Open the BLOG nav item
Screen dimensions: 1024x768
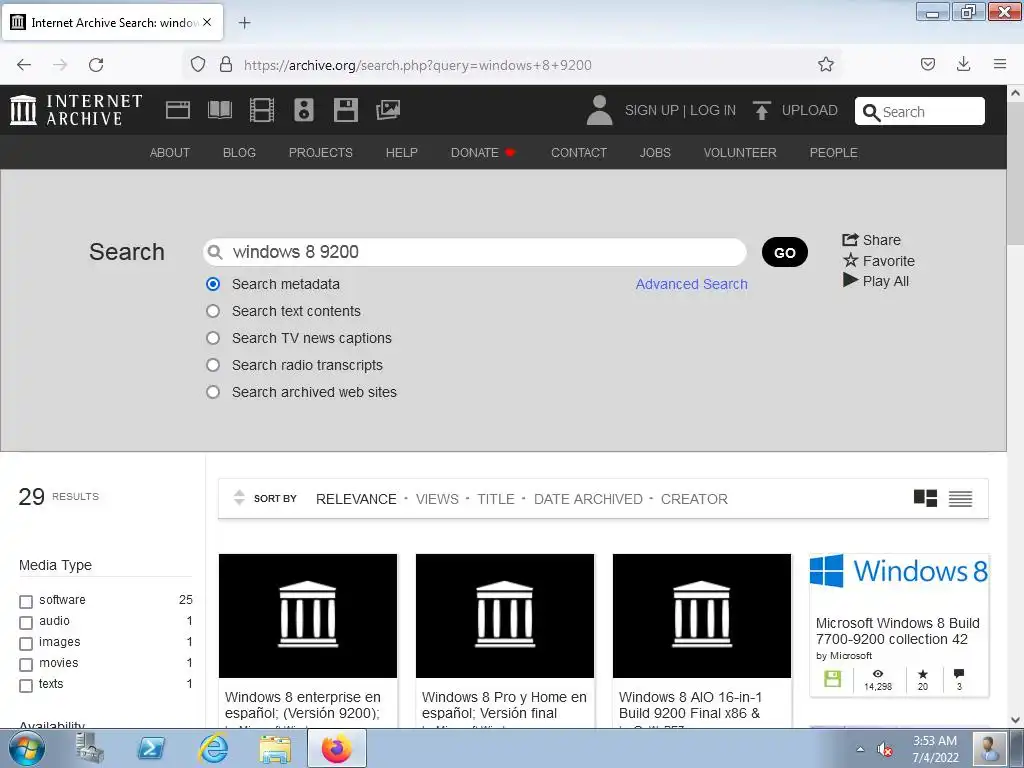coord(239,153)
